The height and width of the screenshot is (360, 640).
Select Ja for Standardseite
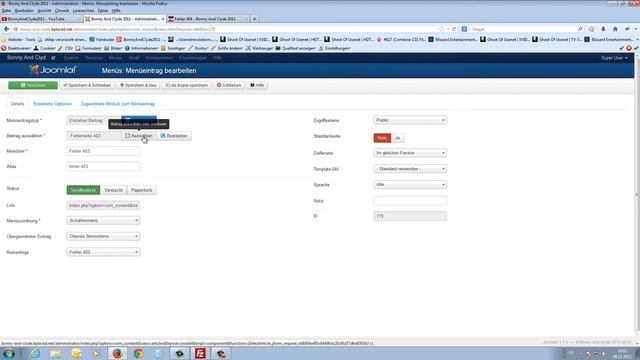click(397, 138)
